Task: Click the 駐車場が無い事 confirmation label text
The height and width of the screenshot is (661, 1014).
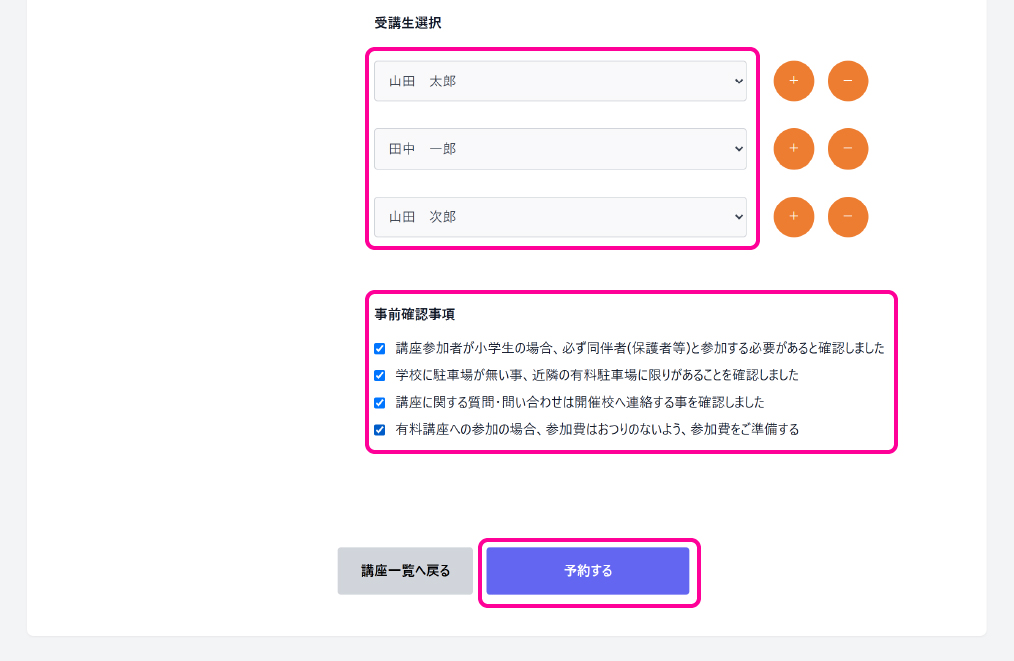Action: coord(597,376)
